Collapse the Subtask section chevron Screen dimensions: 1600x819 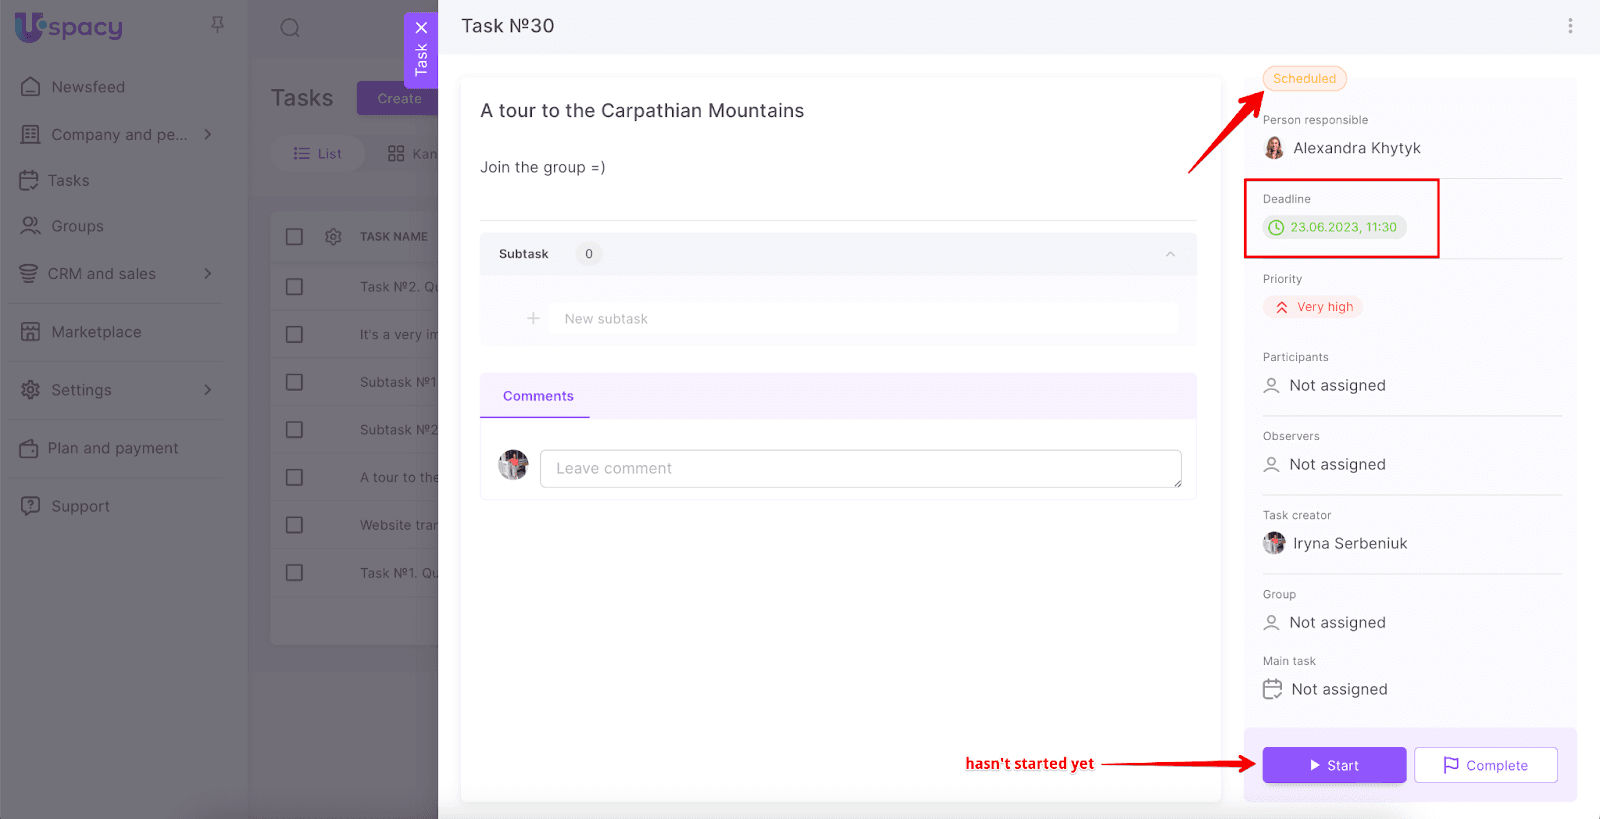point(1170,254)
